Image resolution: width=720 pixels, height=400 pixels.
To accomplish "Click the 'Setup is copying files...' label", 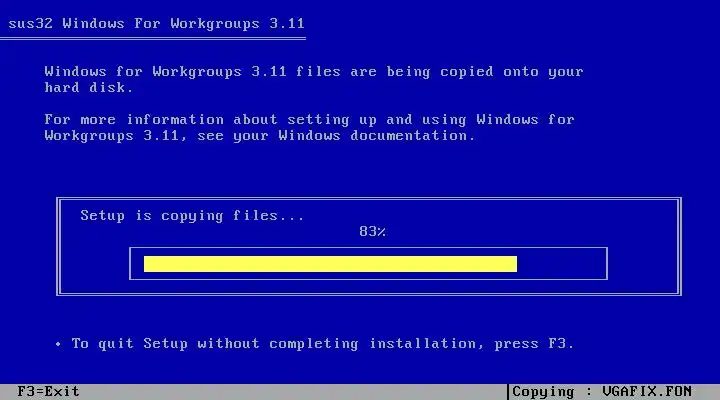I will (x=192, y=215).
